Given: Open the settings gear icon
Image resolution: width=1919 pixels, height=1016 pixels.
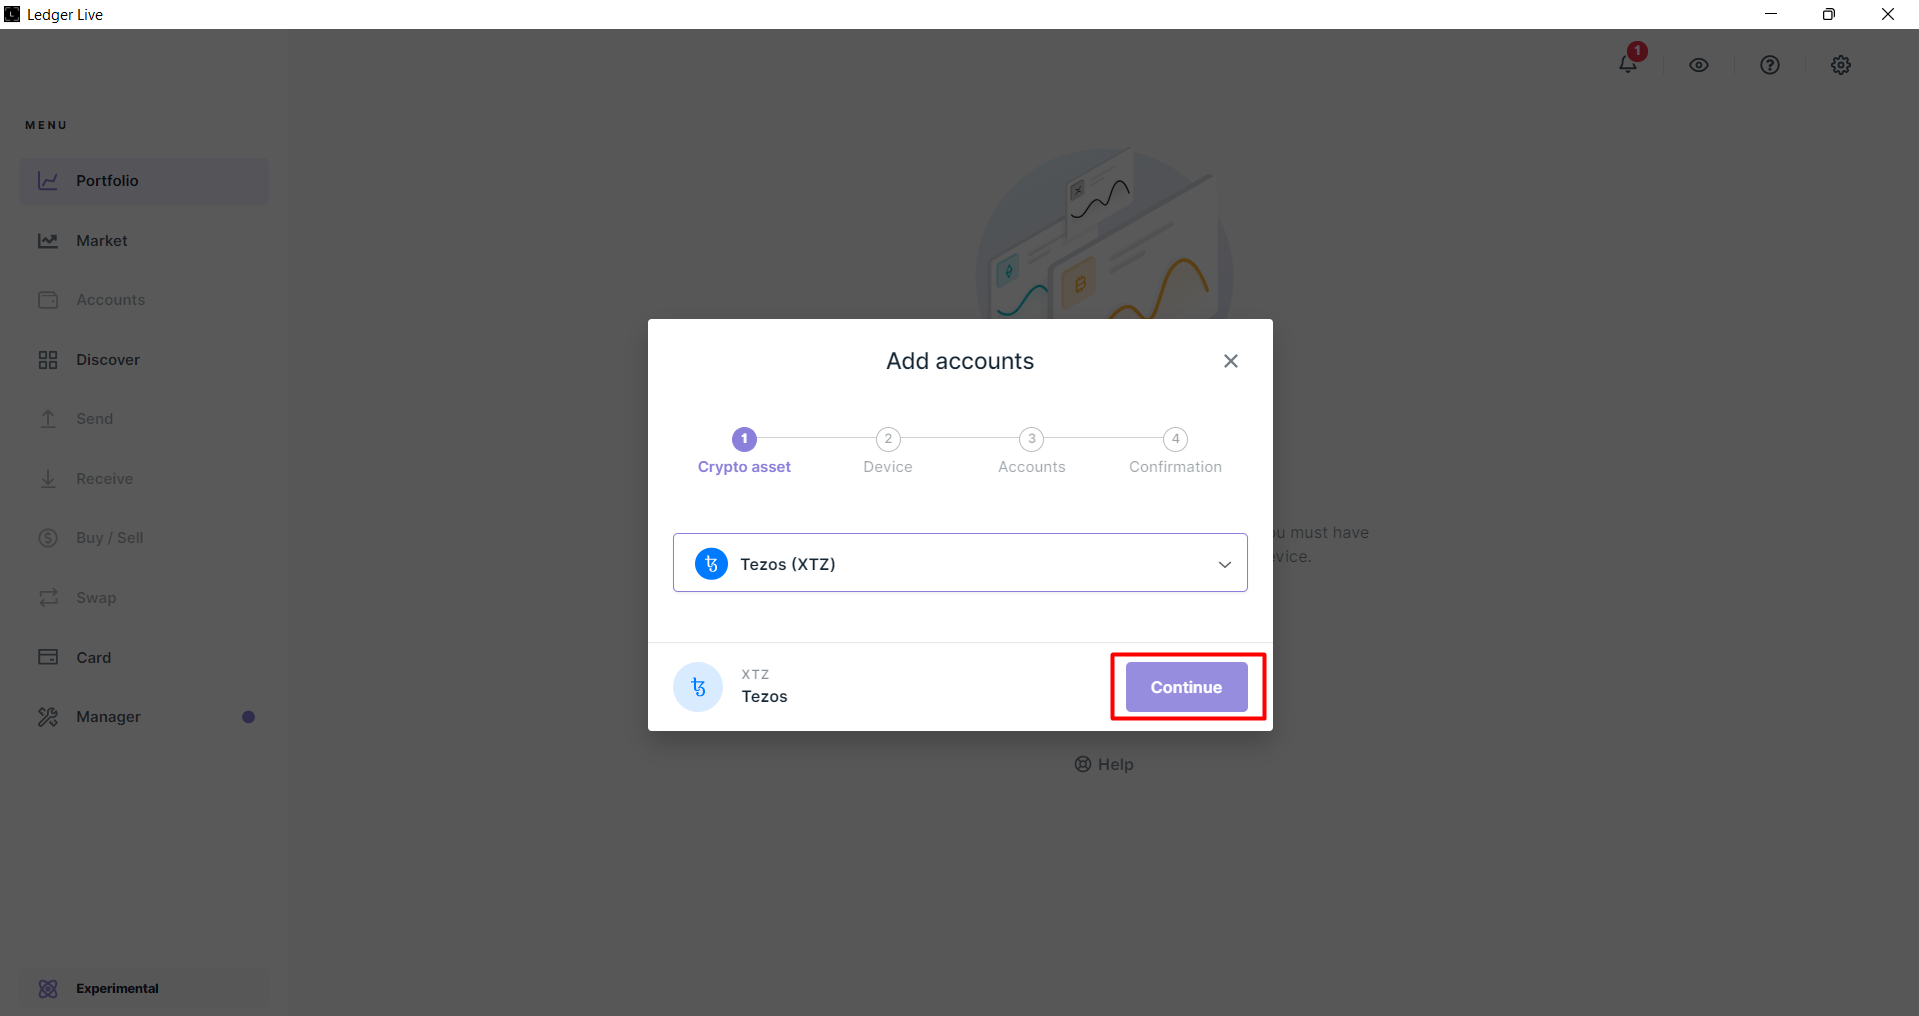Looking at the screenshot, I should (x=1841, y=65).
